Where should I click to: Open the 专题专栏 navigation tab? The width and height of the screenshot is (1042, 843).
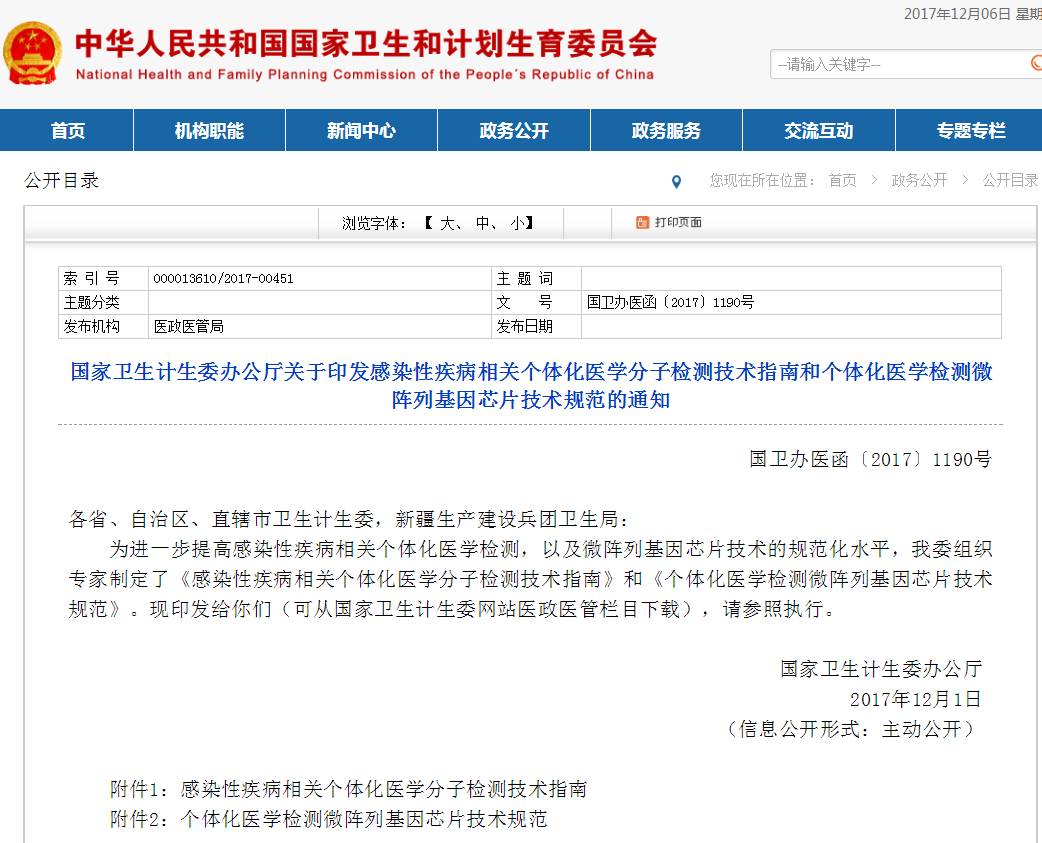[x=970, y=131]
